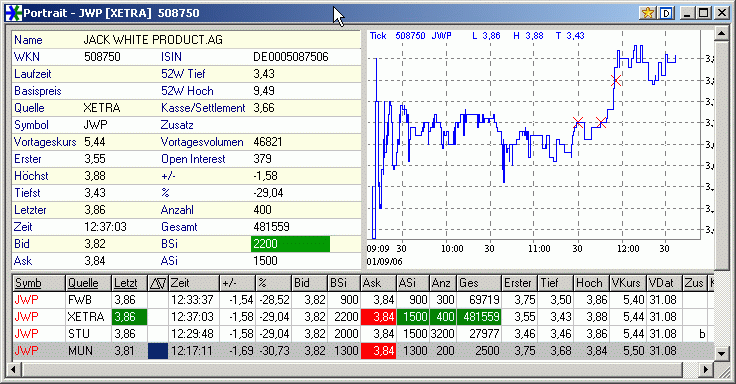Viewport: 736px width, 384px height.
Task: Click the WKN value 508750
Action: pos(102,57)
